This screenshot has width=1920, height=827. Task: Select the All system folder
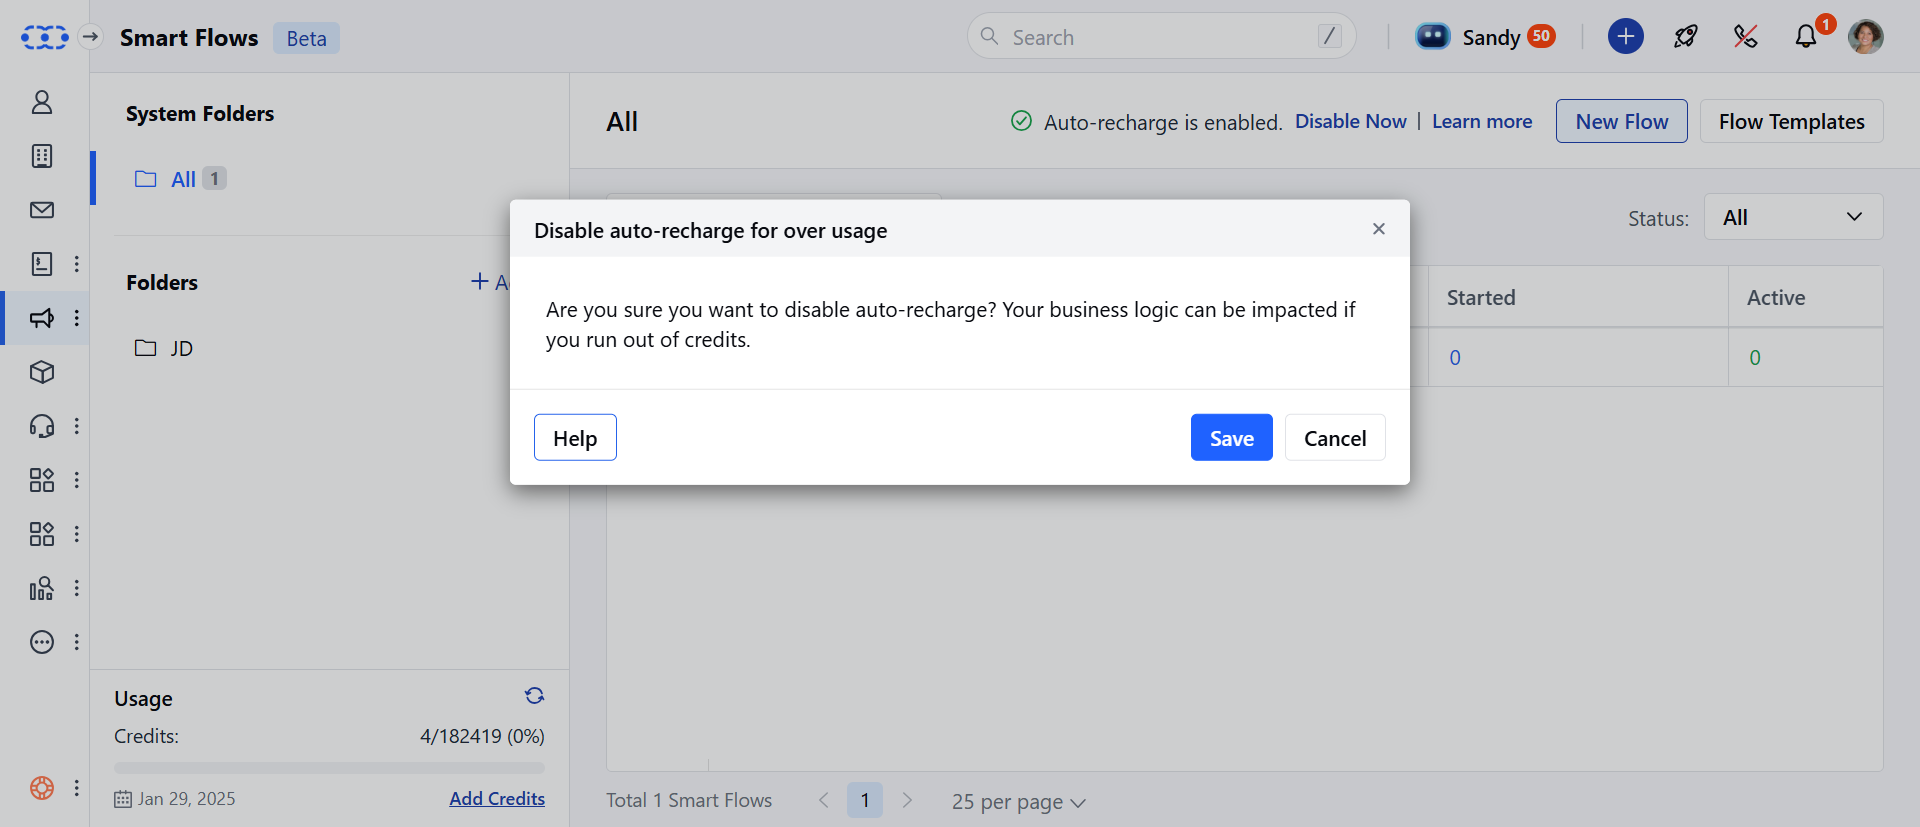coord(183,179)
